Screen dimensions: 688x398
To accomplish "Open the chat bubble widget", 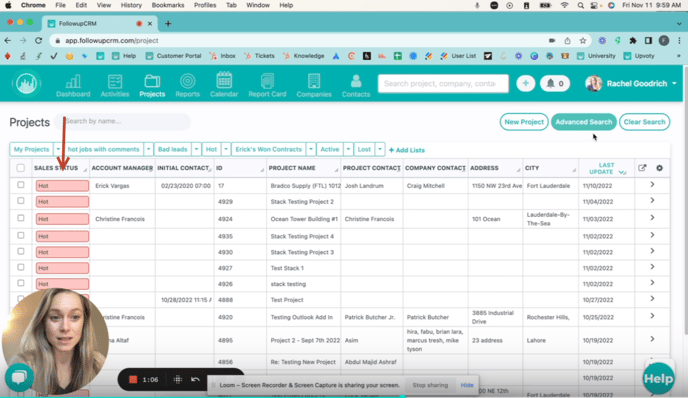I will pyautogui.click(x=19, y=377).
